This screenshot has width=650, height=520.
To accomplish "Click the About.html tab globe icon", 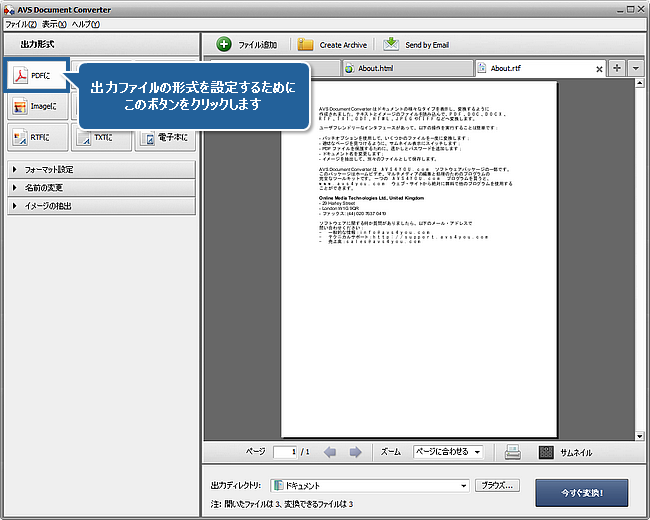I will (x=349, y=68).
